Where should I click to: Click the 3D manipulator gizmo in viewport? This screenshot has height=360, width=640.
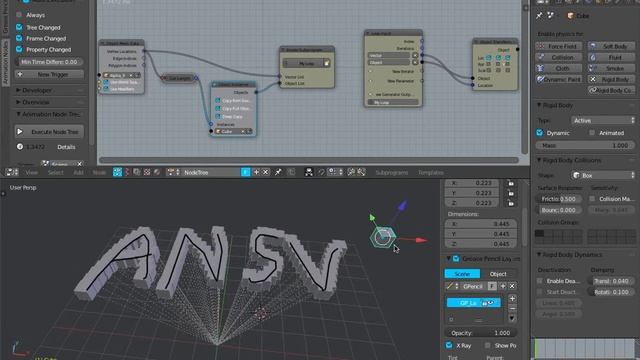point(383,237)
